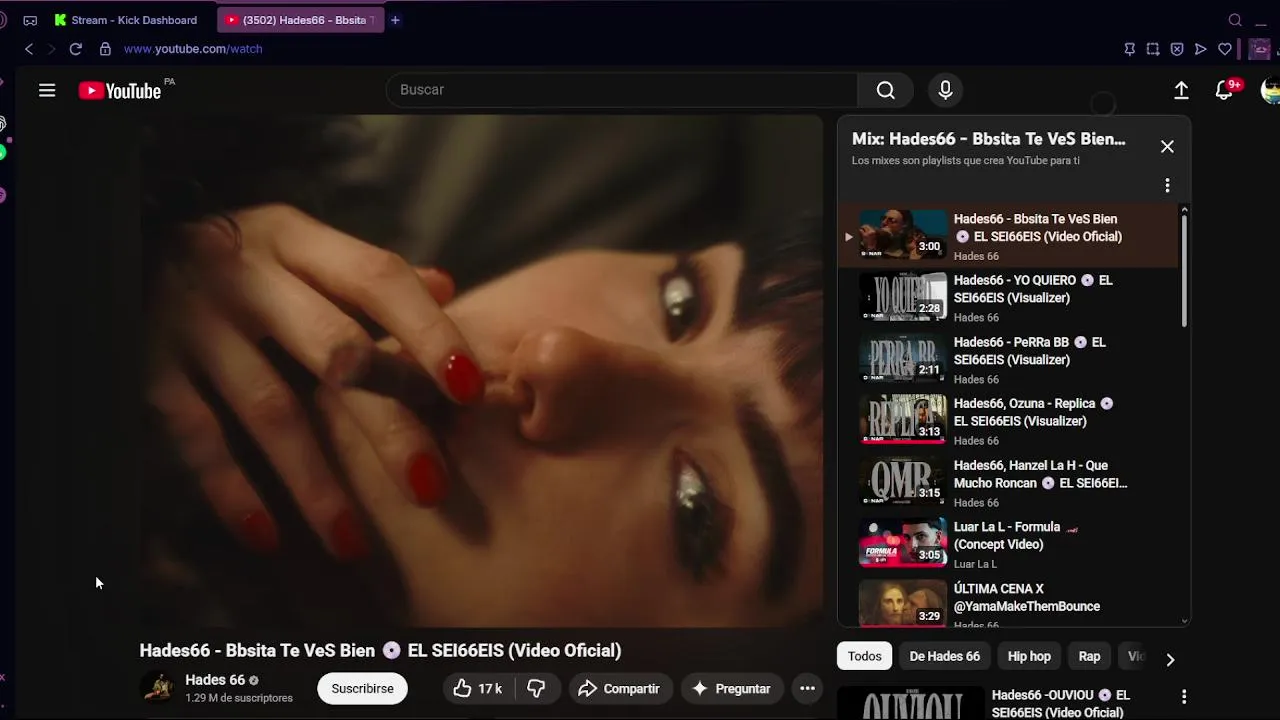Screen dimensions: 1280x720
Task: Play Luar La L - Formula from the mix
Action: click(x=1010, y=545)
